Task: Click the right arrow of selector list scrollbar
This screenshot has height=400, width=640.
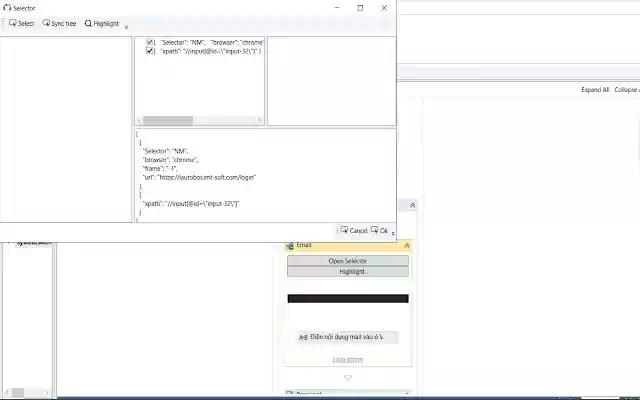Action: tap(260, 120)
